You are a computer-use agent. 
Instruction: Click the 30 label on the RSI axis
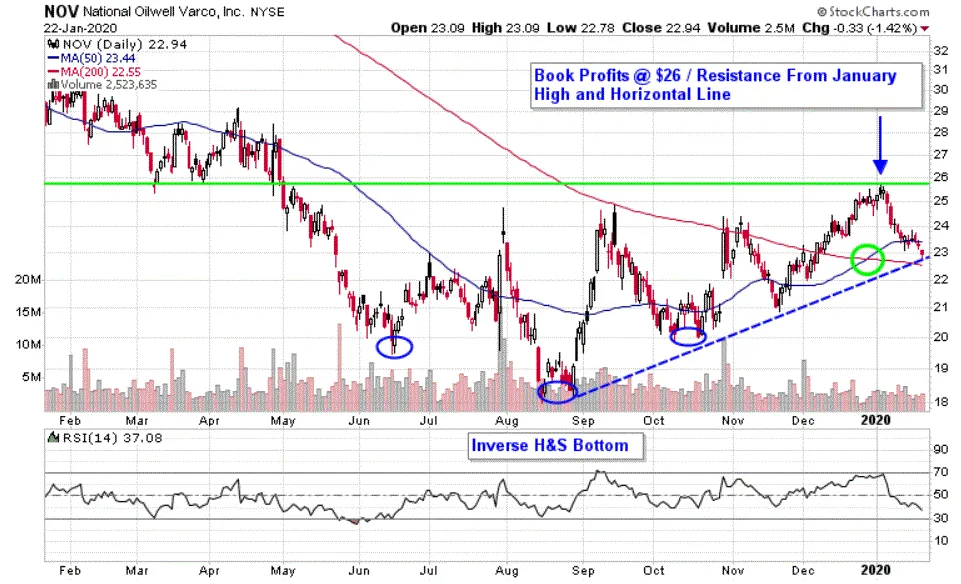(941, 518)
